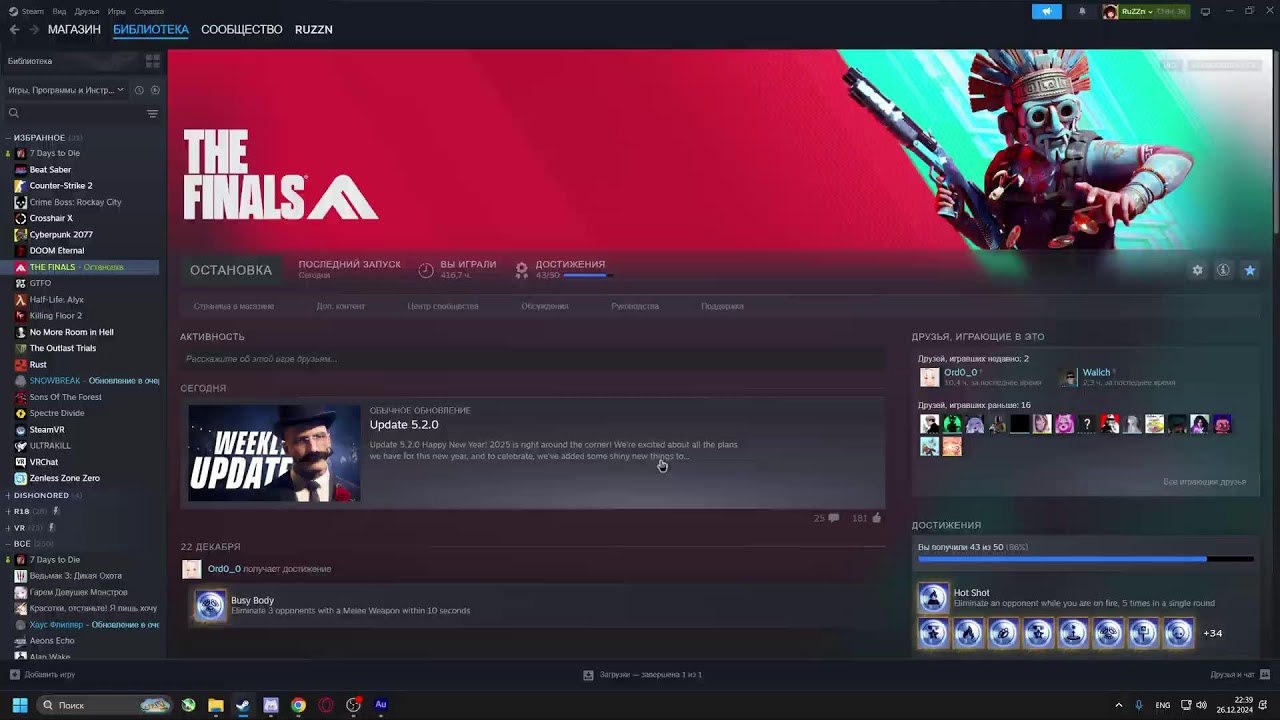
Task: Click the Add Game plus icon
Action: (x=14, y=675)
